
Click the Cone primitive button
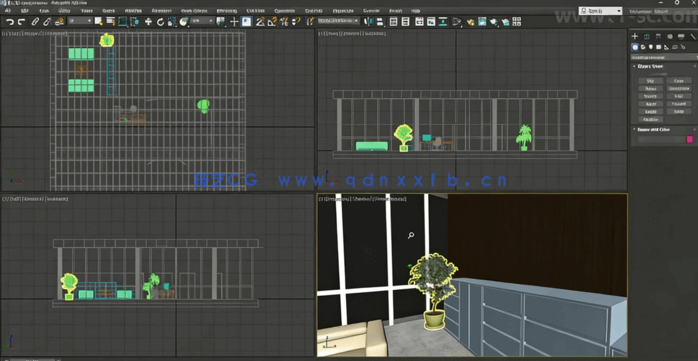tap(679, 81)
